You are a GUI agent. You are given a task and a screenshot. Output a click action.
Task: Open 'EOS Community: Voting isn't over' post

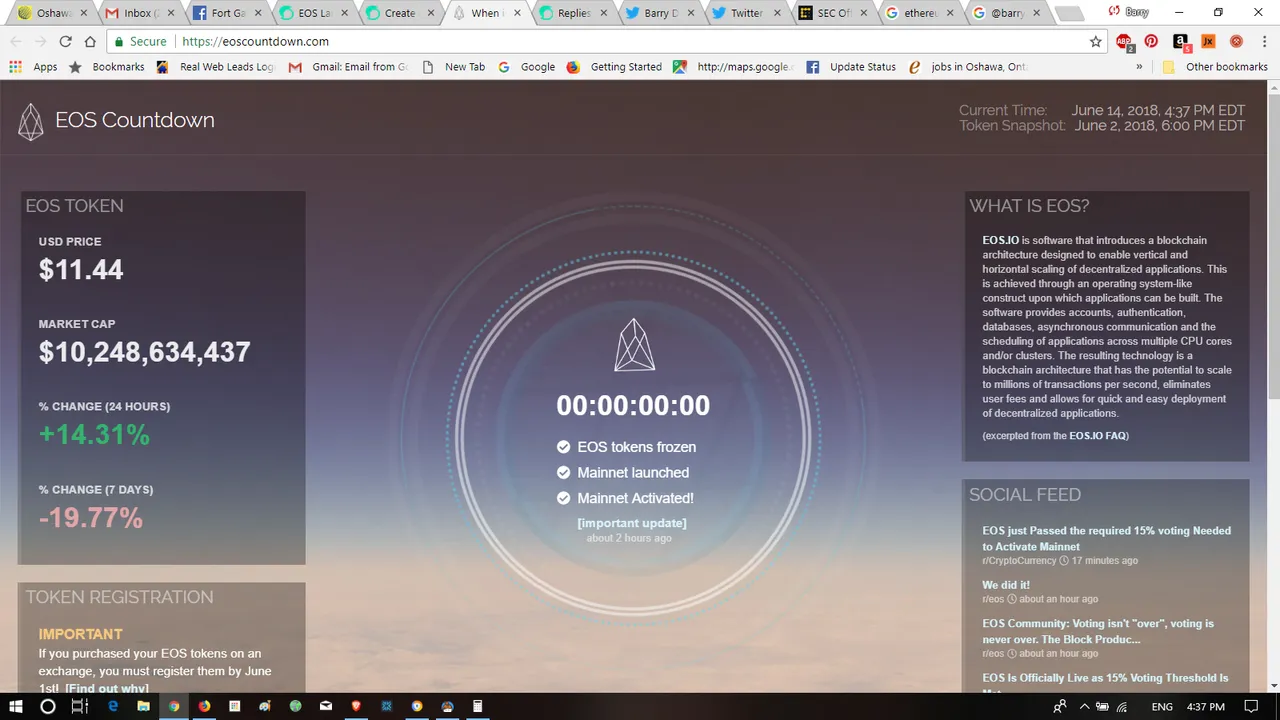pyautogui.click(x=1098, y=631)
